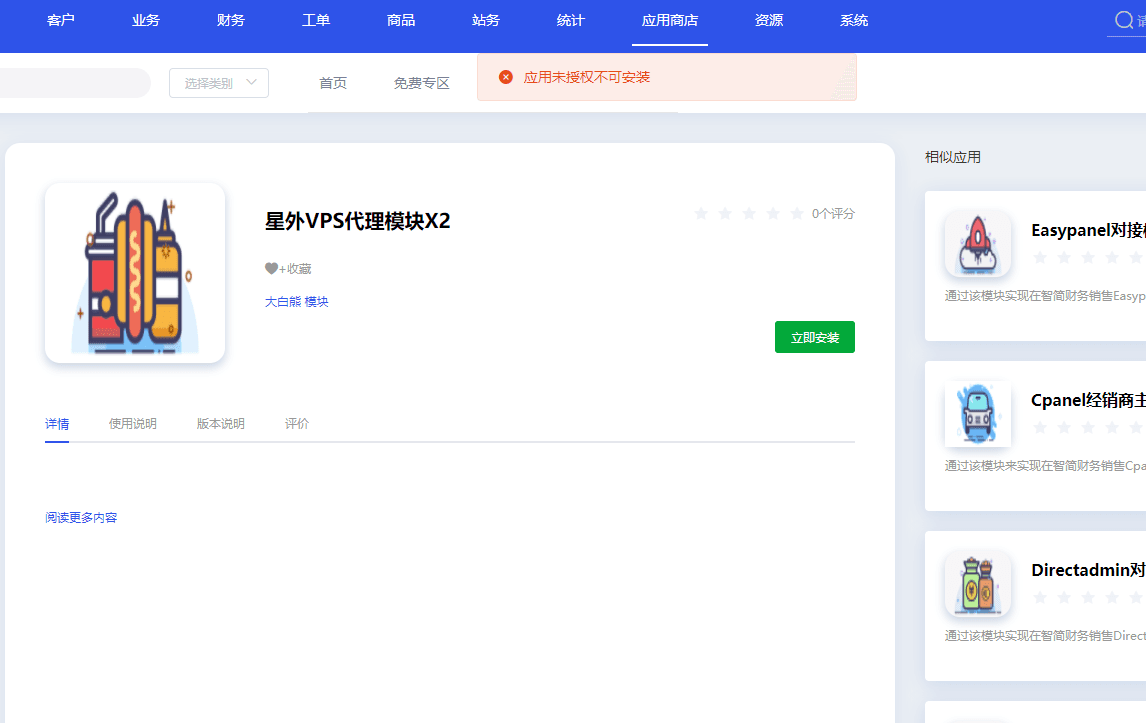Open the Cpanel经销商 app title
Image resolution: width=1146 pixels, height=723 pixels.
1088,400
